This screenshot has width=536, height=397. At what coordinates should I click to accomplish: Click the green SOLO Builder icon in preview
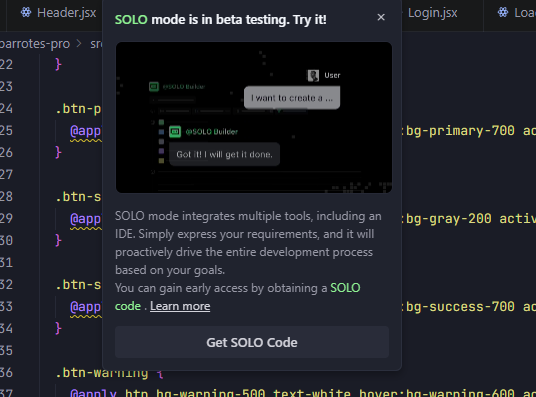[175, 132]
